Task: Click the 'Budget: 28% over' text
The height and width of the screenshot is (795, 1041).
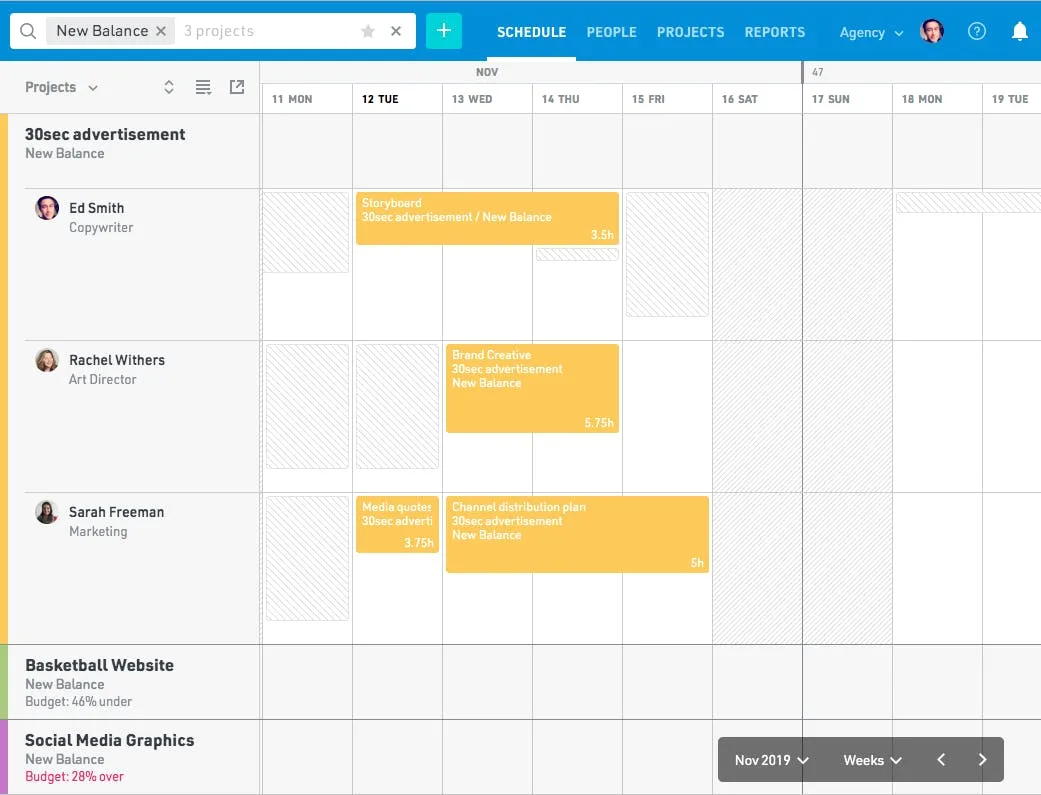Action: (x=74, y=776)
